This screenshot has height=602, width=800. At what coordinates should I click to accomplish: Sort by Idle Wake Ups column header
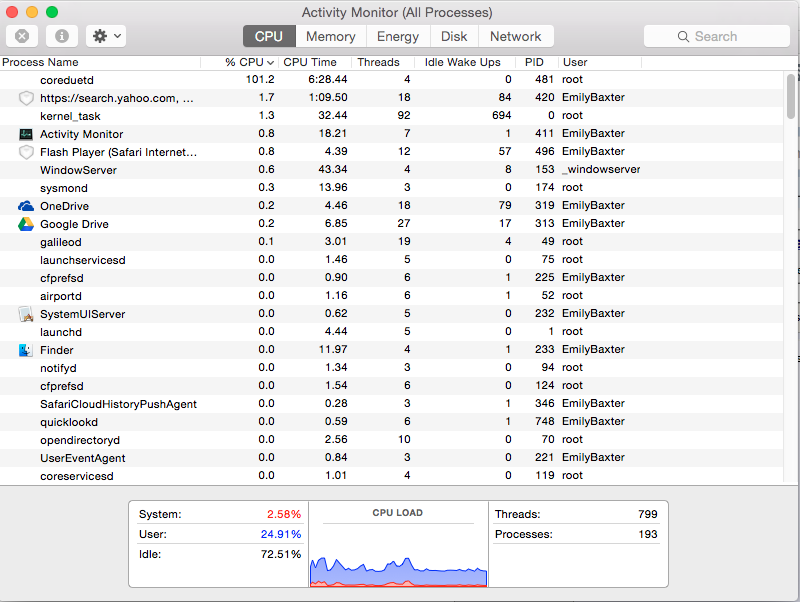(464, 62)
